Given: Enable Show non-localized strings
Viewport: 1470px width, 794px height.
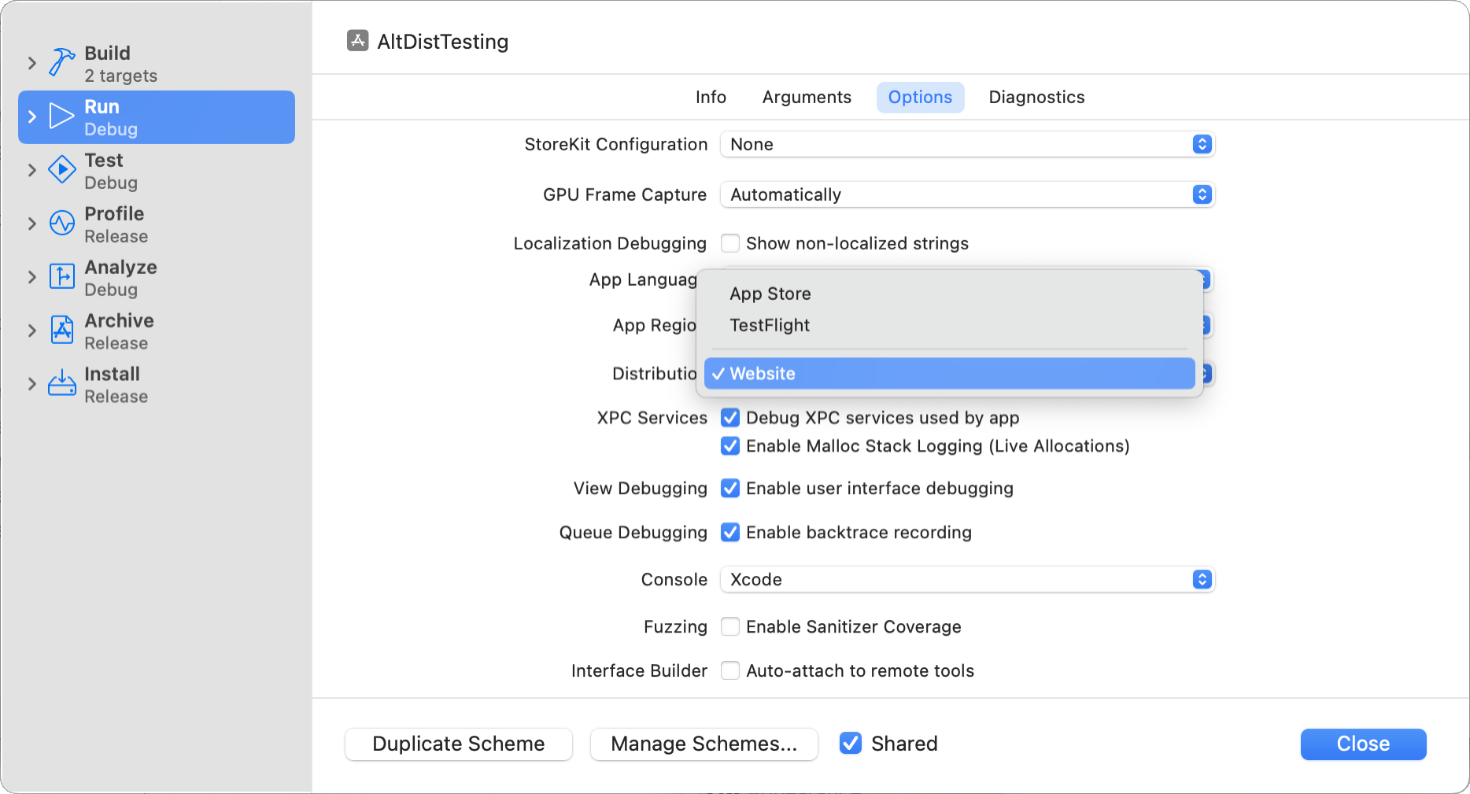Looking at the screenshot, I should [x=730, y=243].
